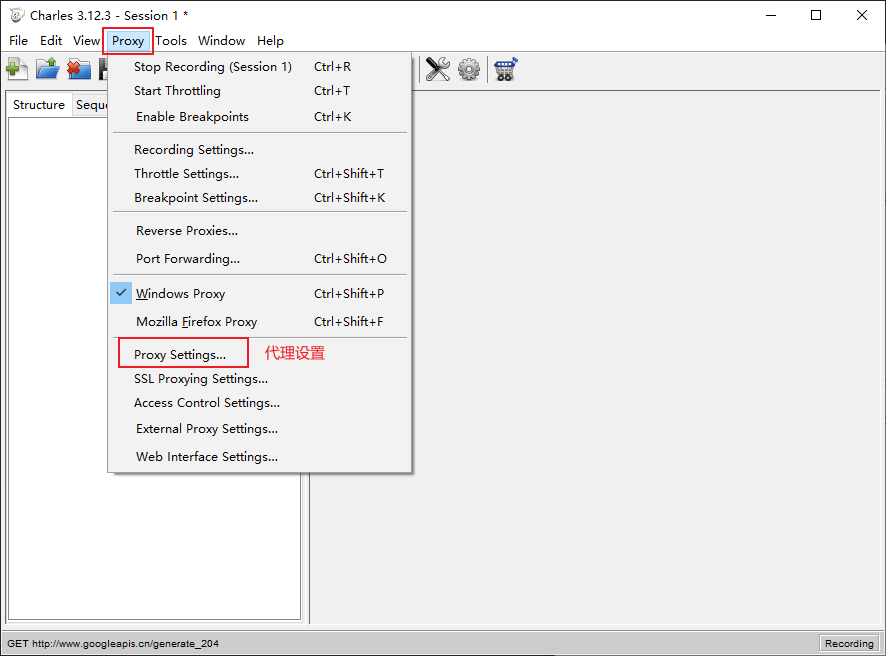
Task: Open Port Forwarding...
Action: [x=259, y=258]
